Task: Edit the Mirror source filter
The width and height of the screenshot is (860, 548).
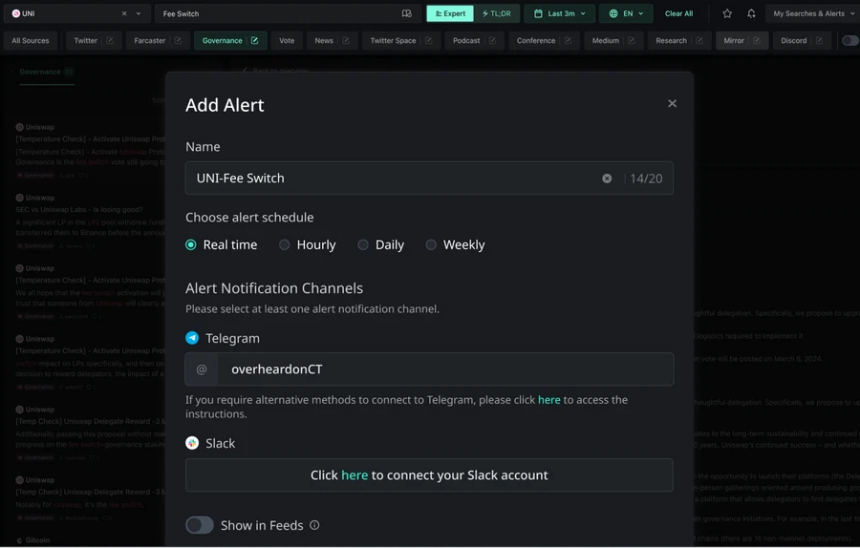Action: click(756, 41)
